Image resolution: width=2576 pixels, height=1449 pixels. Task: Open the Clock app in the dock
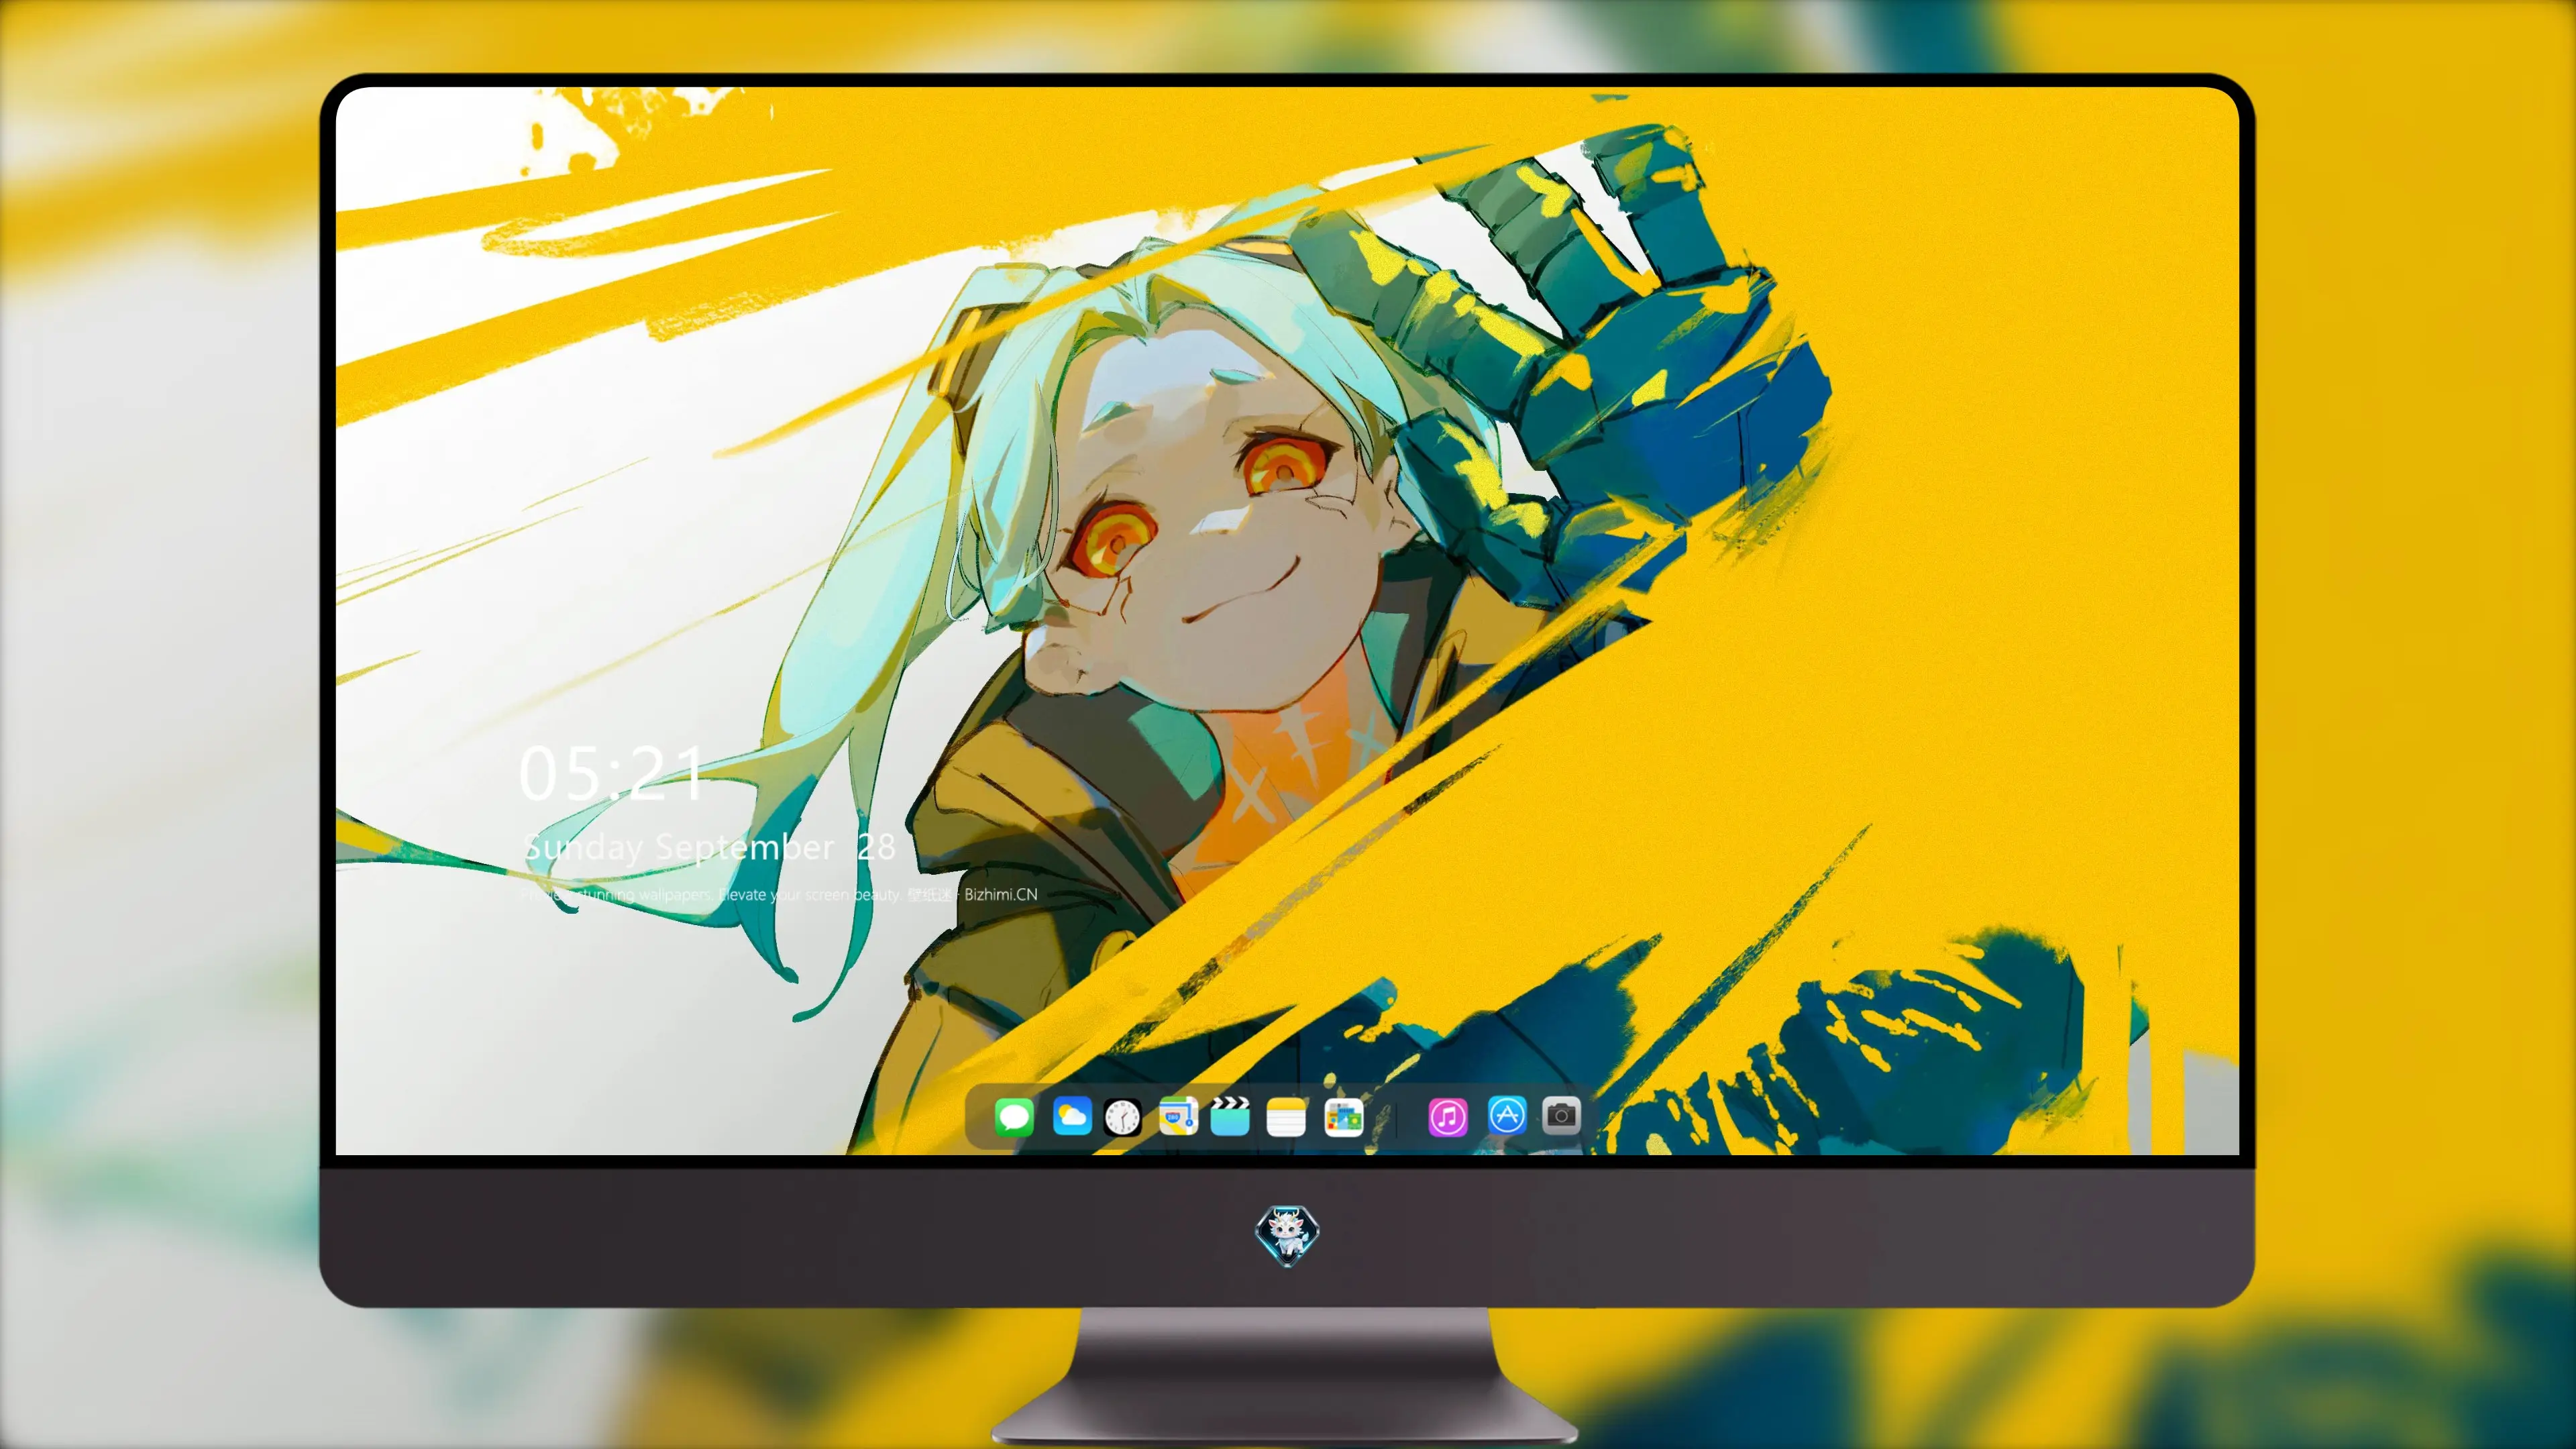pos(1122,1117)
